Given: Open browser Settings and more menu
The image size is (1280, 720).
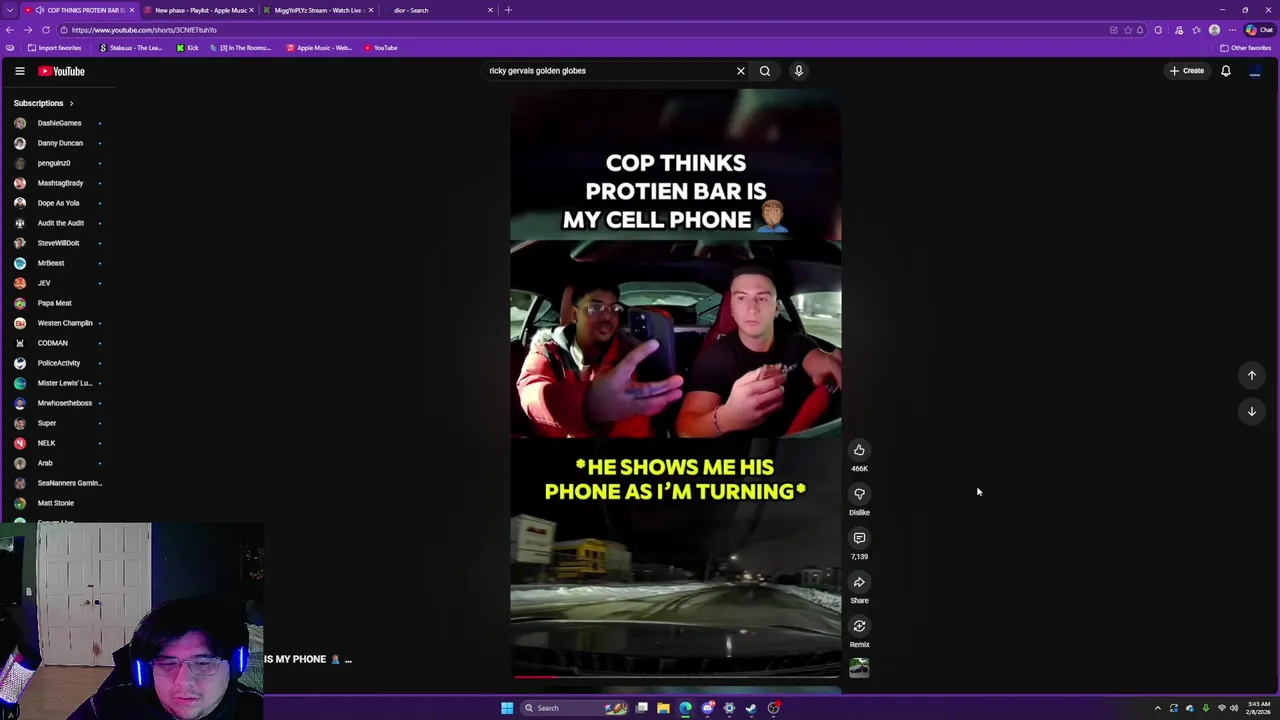Looking at the screenshot, I should click(x=1232, y=30).
